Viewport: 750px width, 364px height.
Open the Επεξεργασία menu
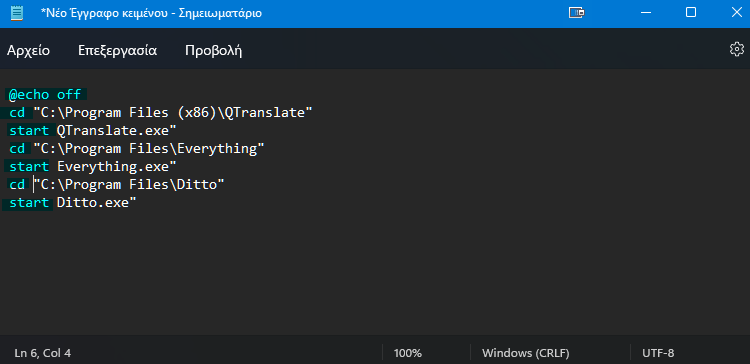[x=117, y=50]
